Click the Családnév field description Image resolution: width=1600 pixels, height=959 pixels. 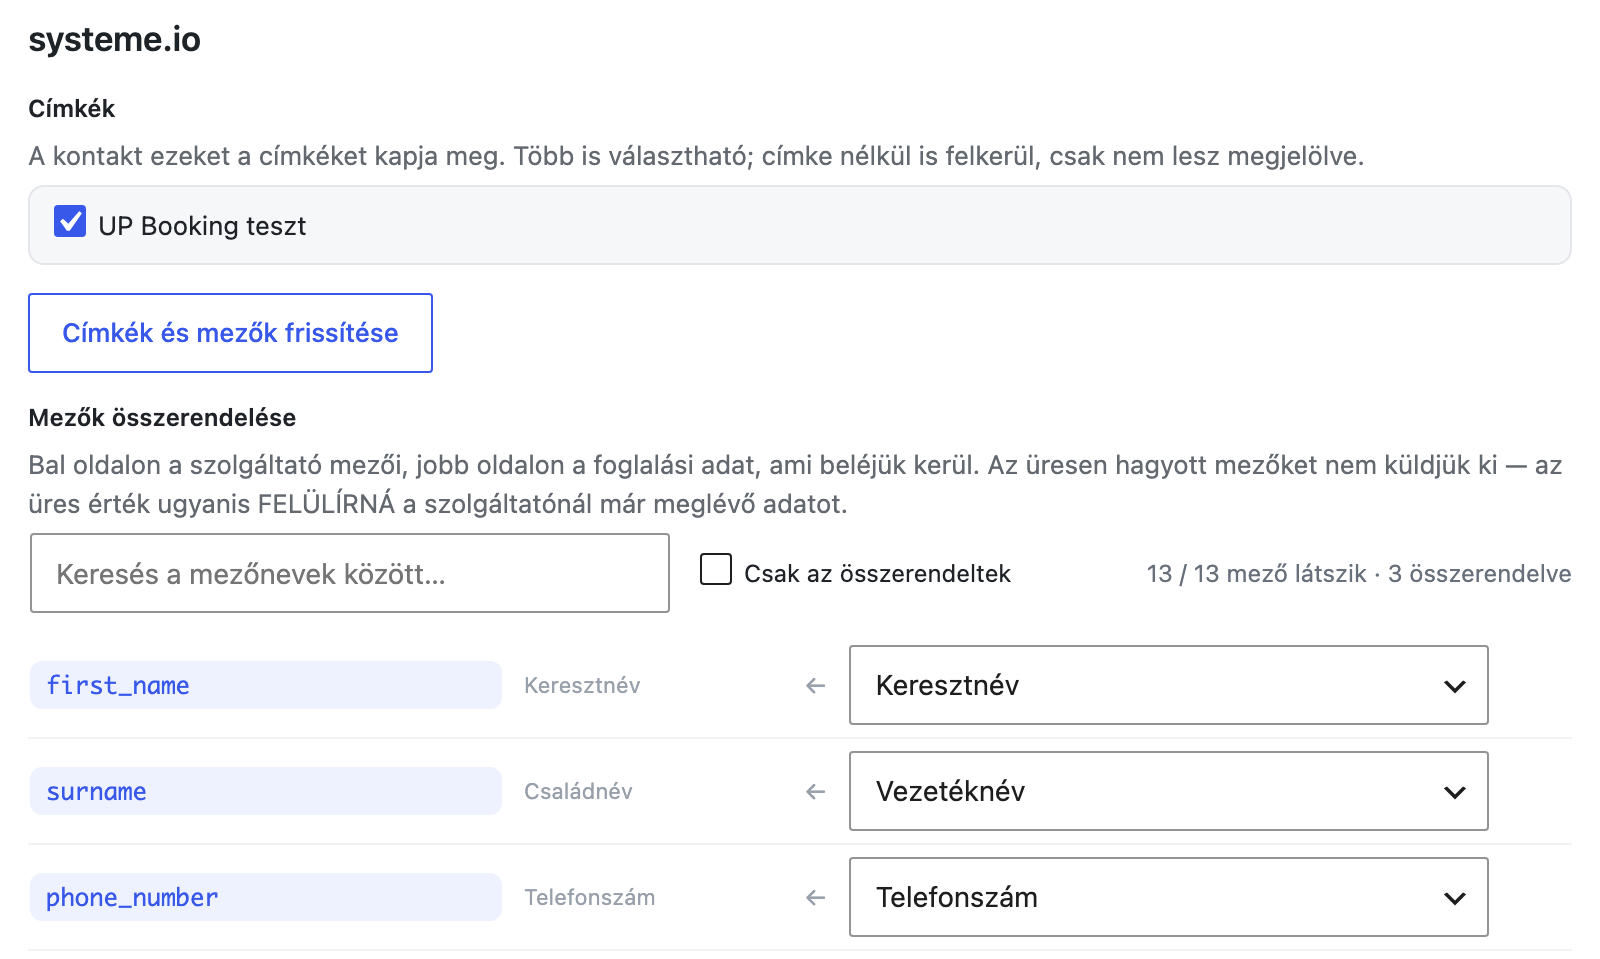click(x=578, y=791)
